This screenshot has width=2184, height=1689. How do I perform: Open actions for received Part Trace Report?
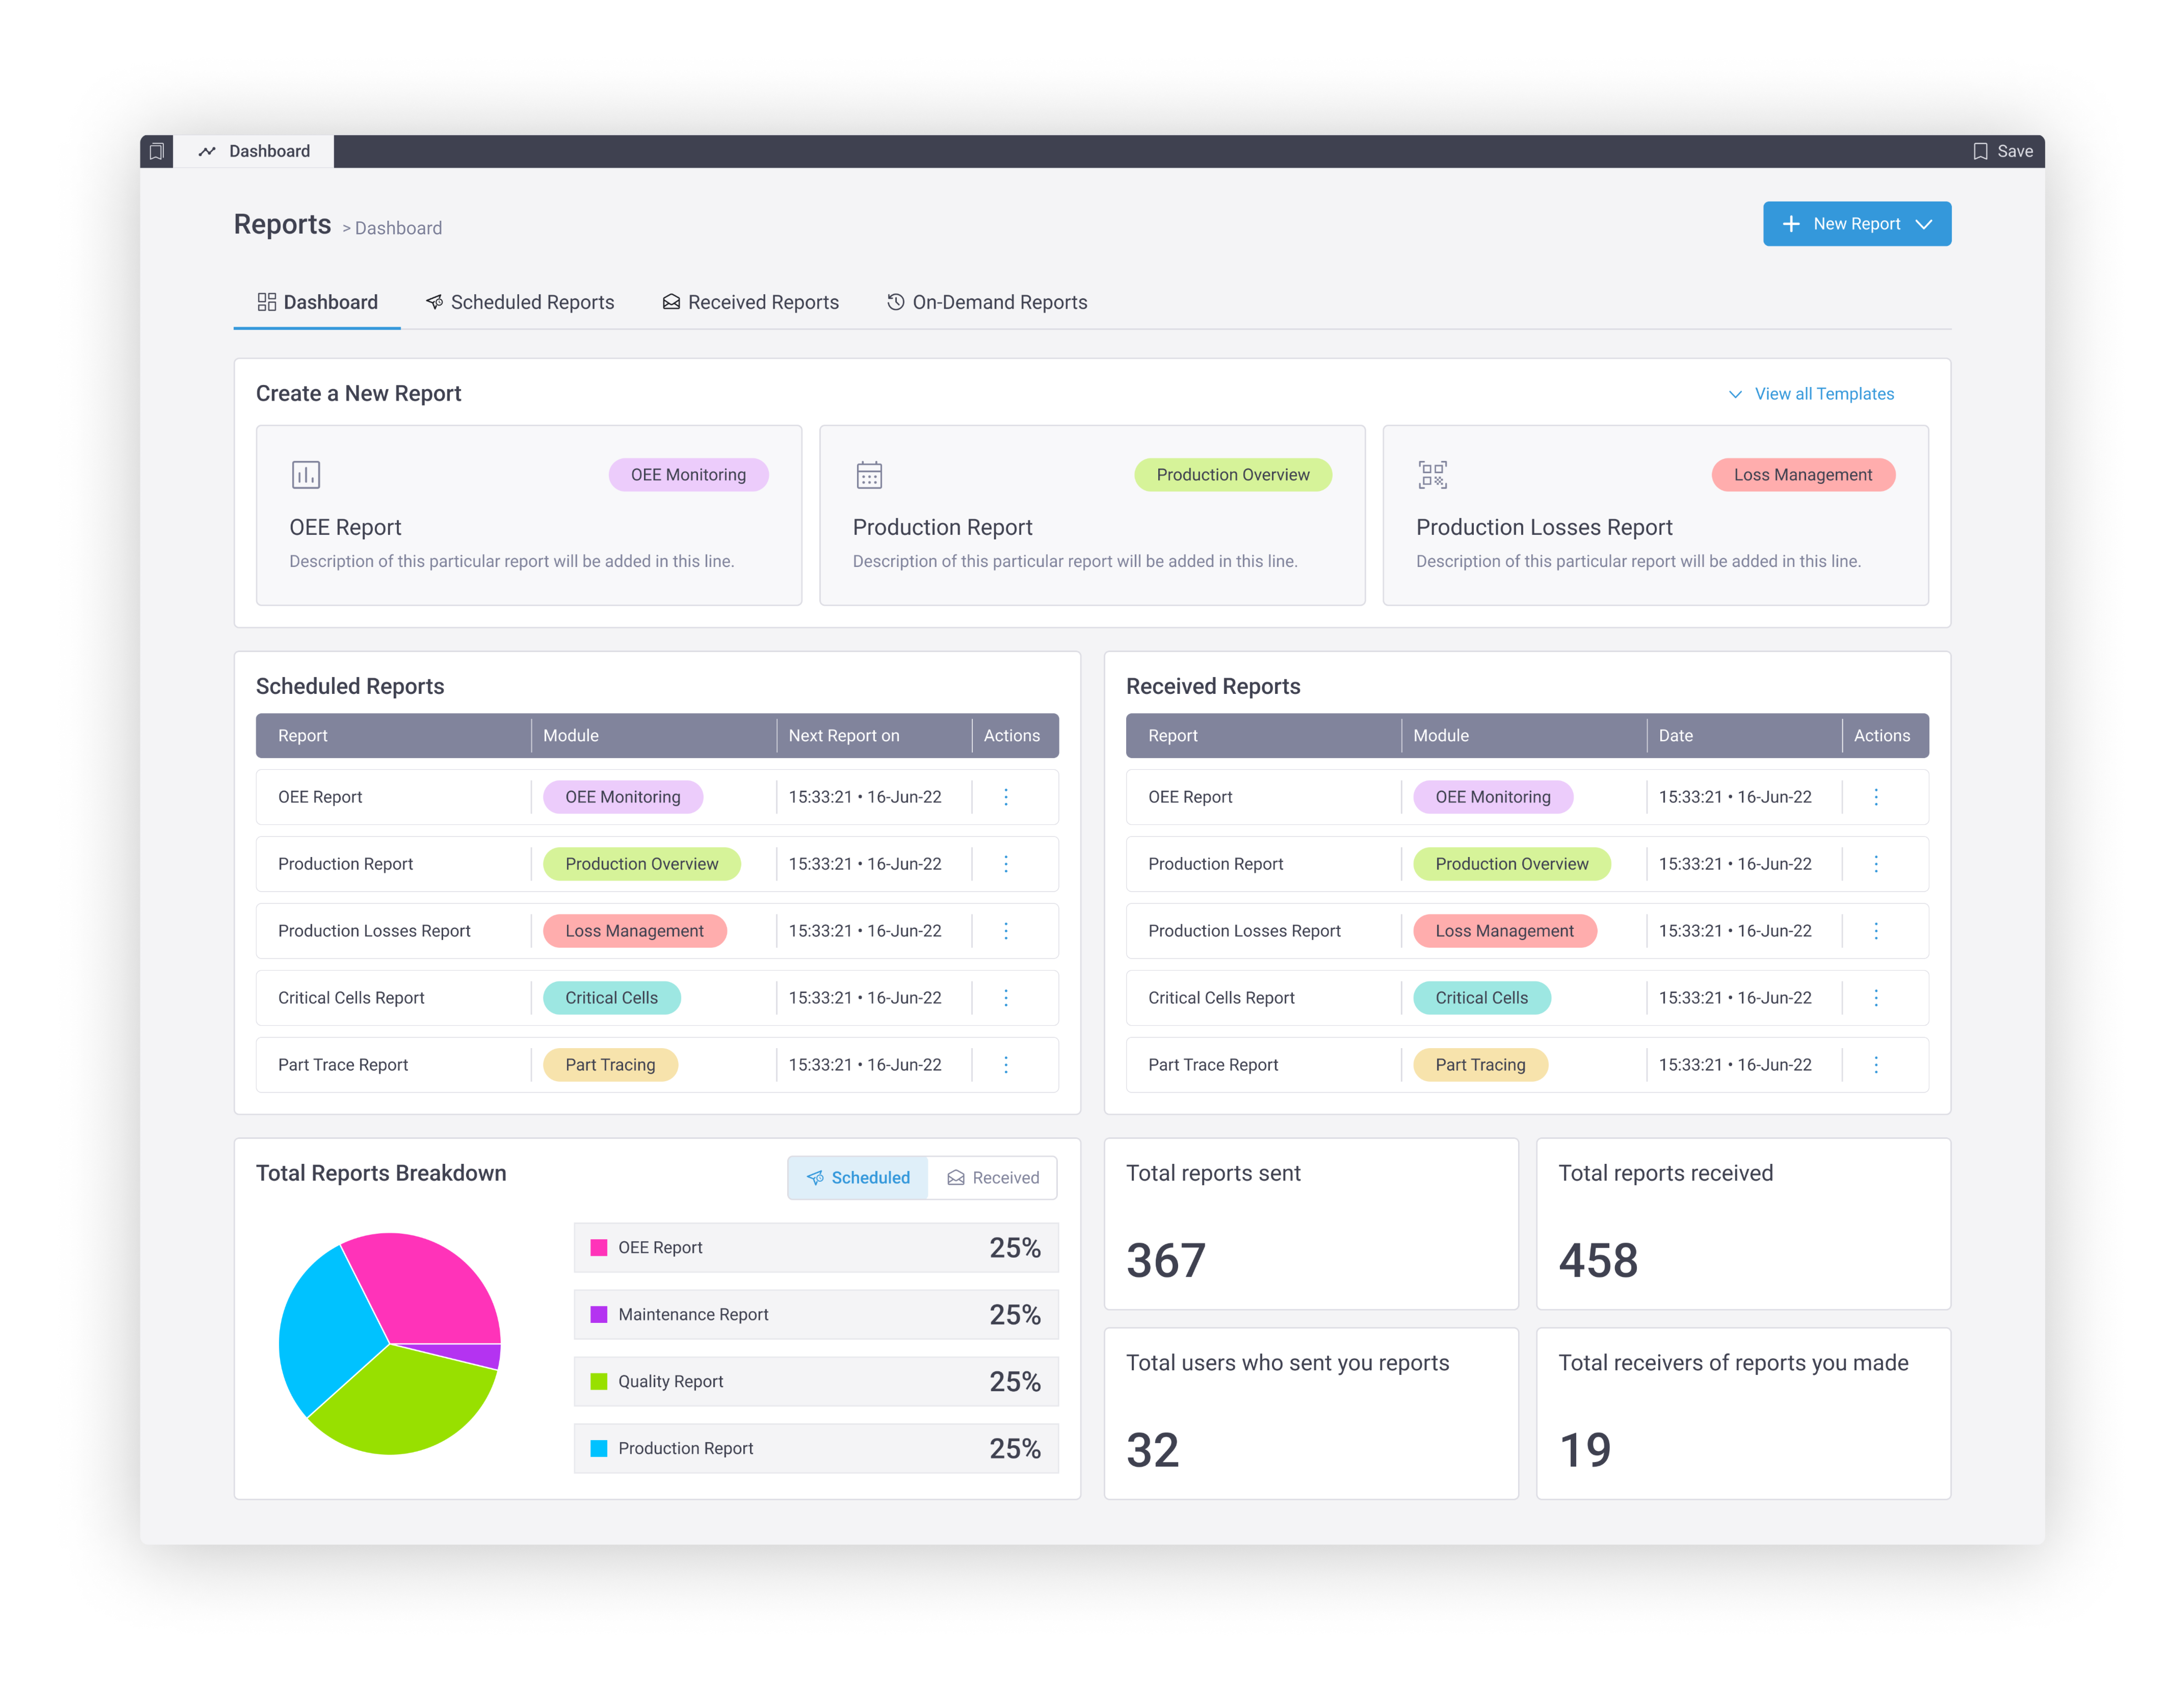[x=1876, y=1065]
